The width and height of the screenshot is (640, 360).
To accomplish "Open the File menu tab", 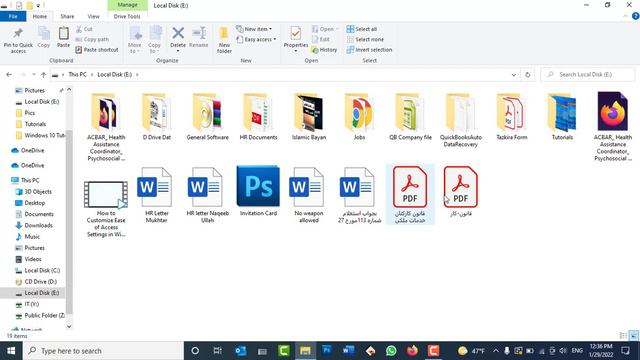I will tap(13, 16).
